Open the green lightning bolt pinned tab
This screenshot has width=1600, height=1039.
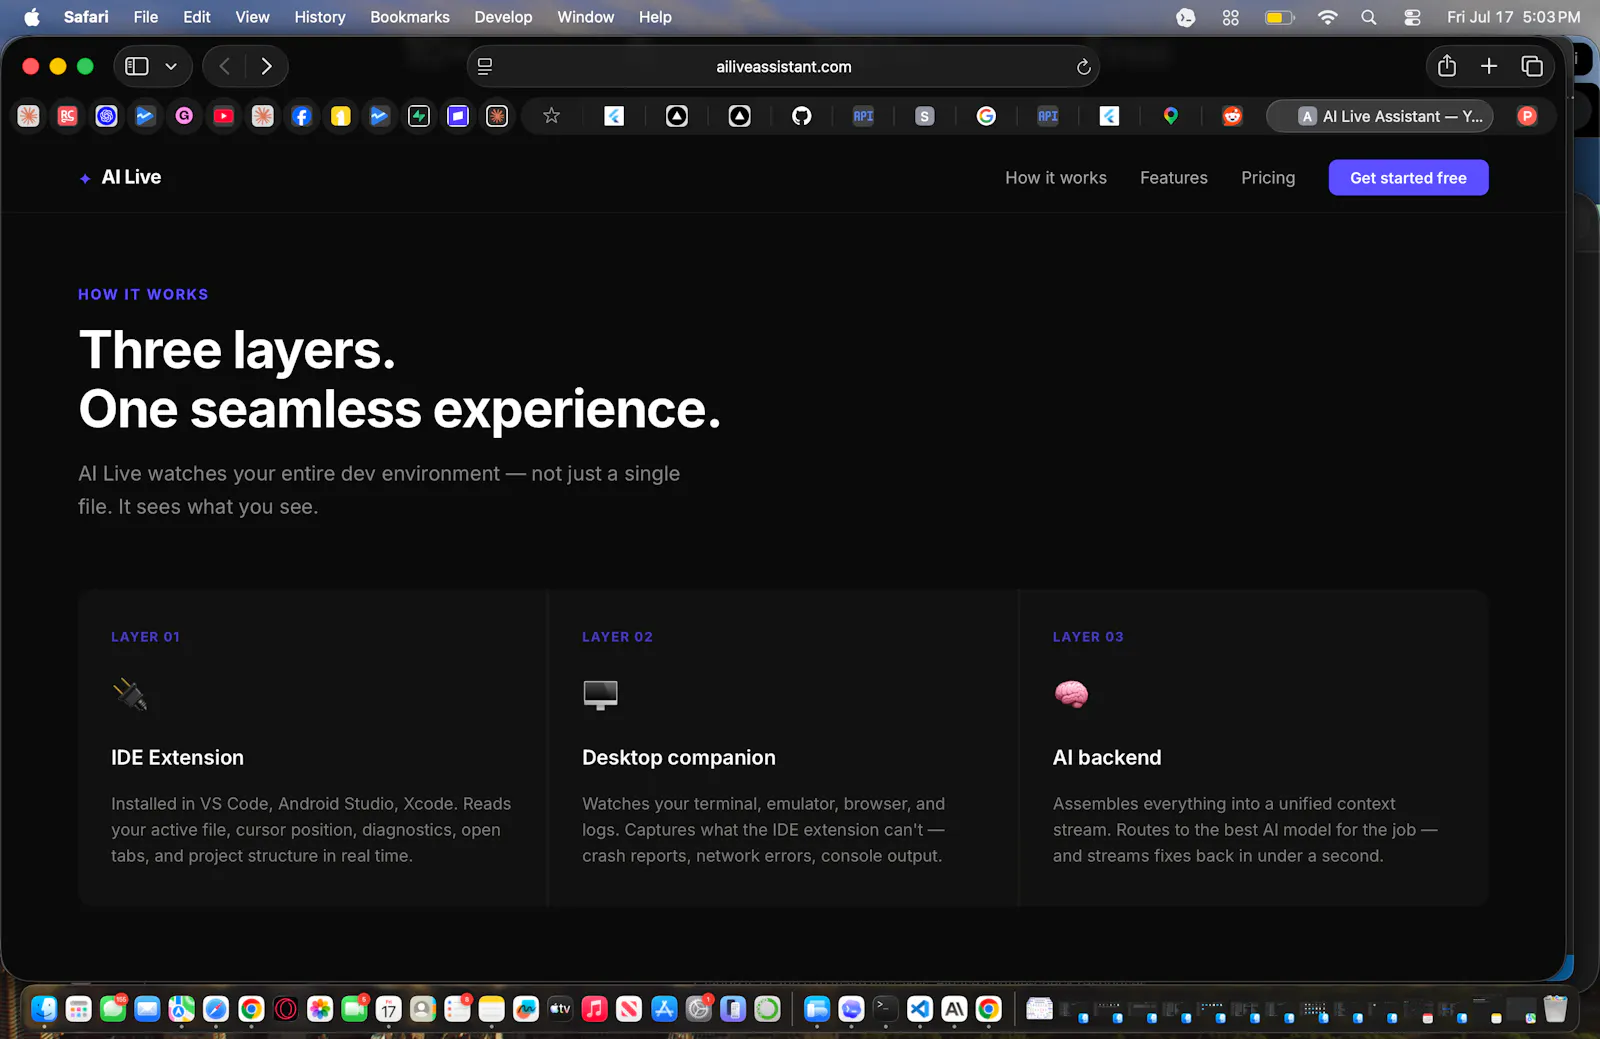[x=419, y=116]
